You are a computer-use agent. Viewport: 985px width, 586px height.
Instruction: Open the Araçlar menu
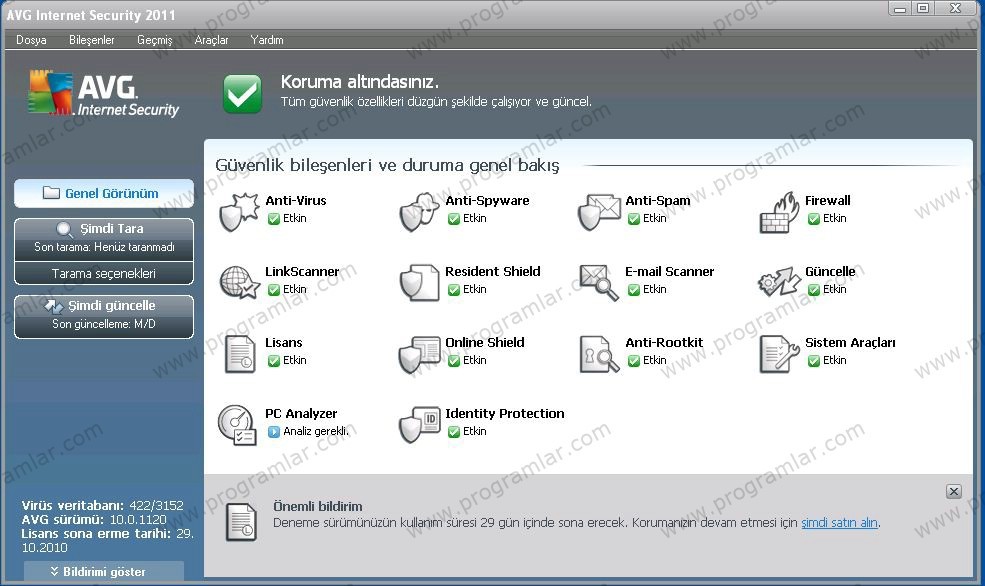[x=211, y=40]
